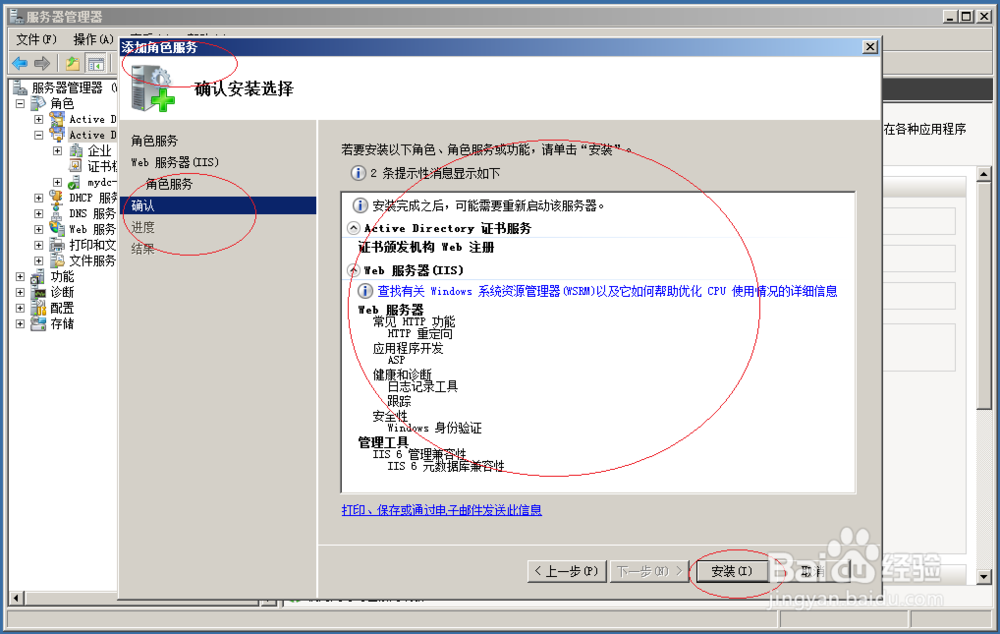Collapse the Web 服务器(IIS) section chevron
The width and height of the screenshot is (1000, 634).
point(355,270)
